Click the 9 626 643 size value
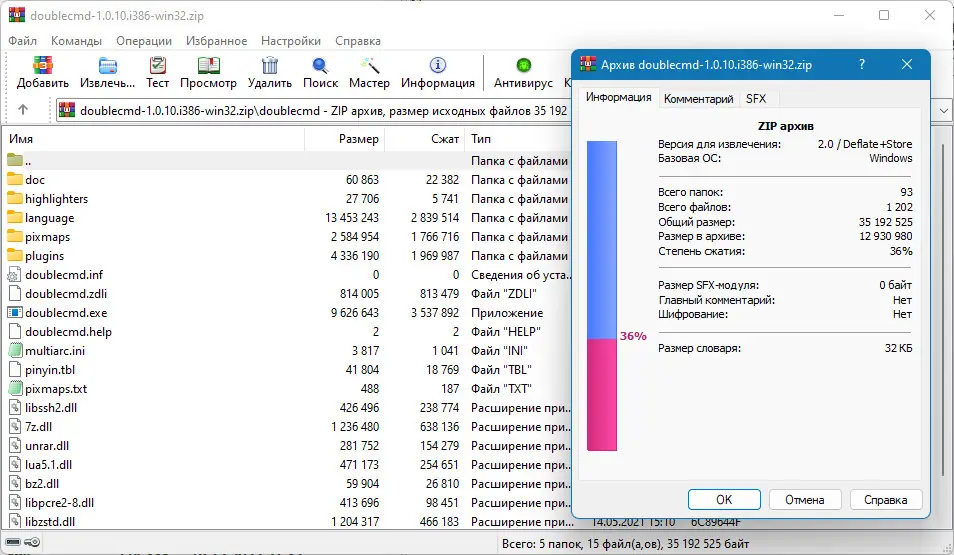The image size is (954, 555). [x=355, y=312]
